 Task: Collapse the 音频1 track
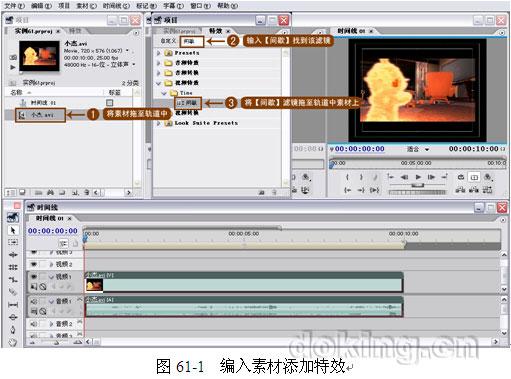point(51,301)
